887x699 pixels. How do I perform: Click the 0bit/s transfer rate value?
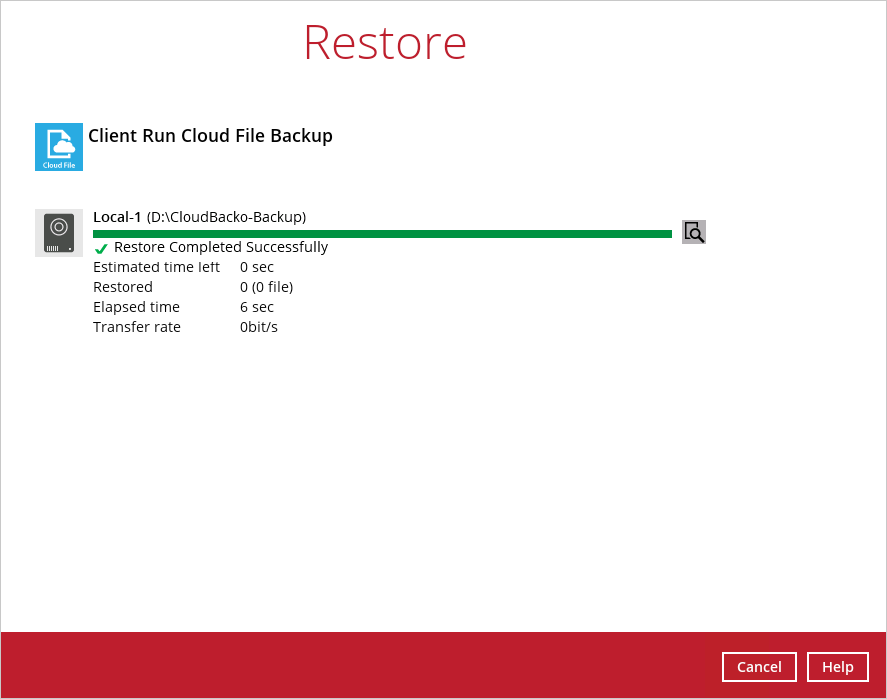pos(259,327)
